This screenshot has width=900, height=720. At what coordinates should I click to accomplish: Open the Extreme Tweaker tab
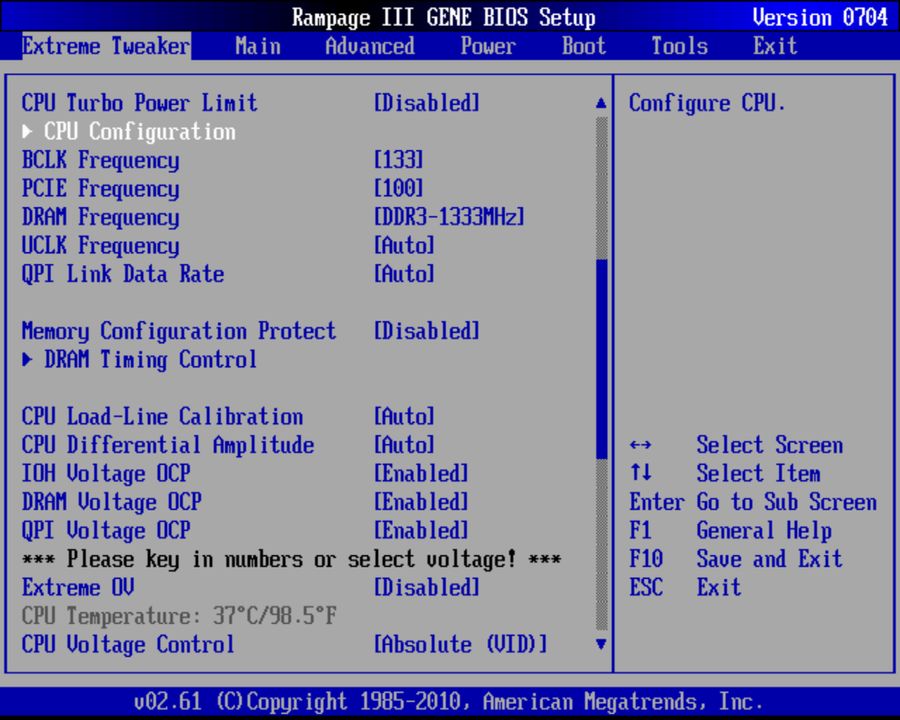[106, 46]
